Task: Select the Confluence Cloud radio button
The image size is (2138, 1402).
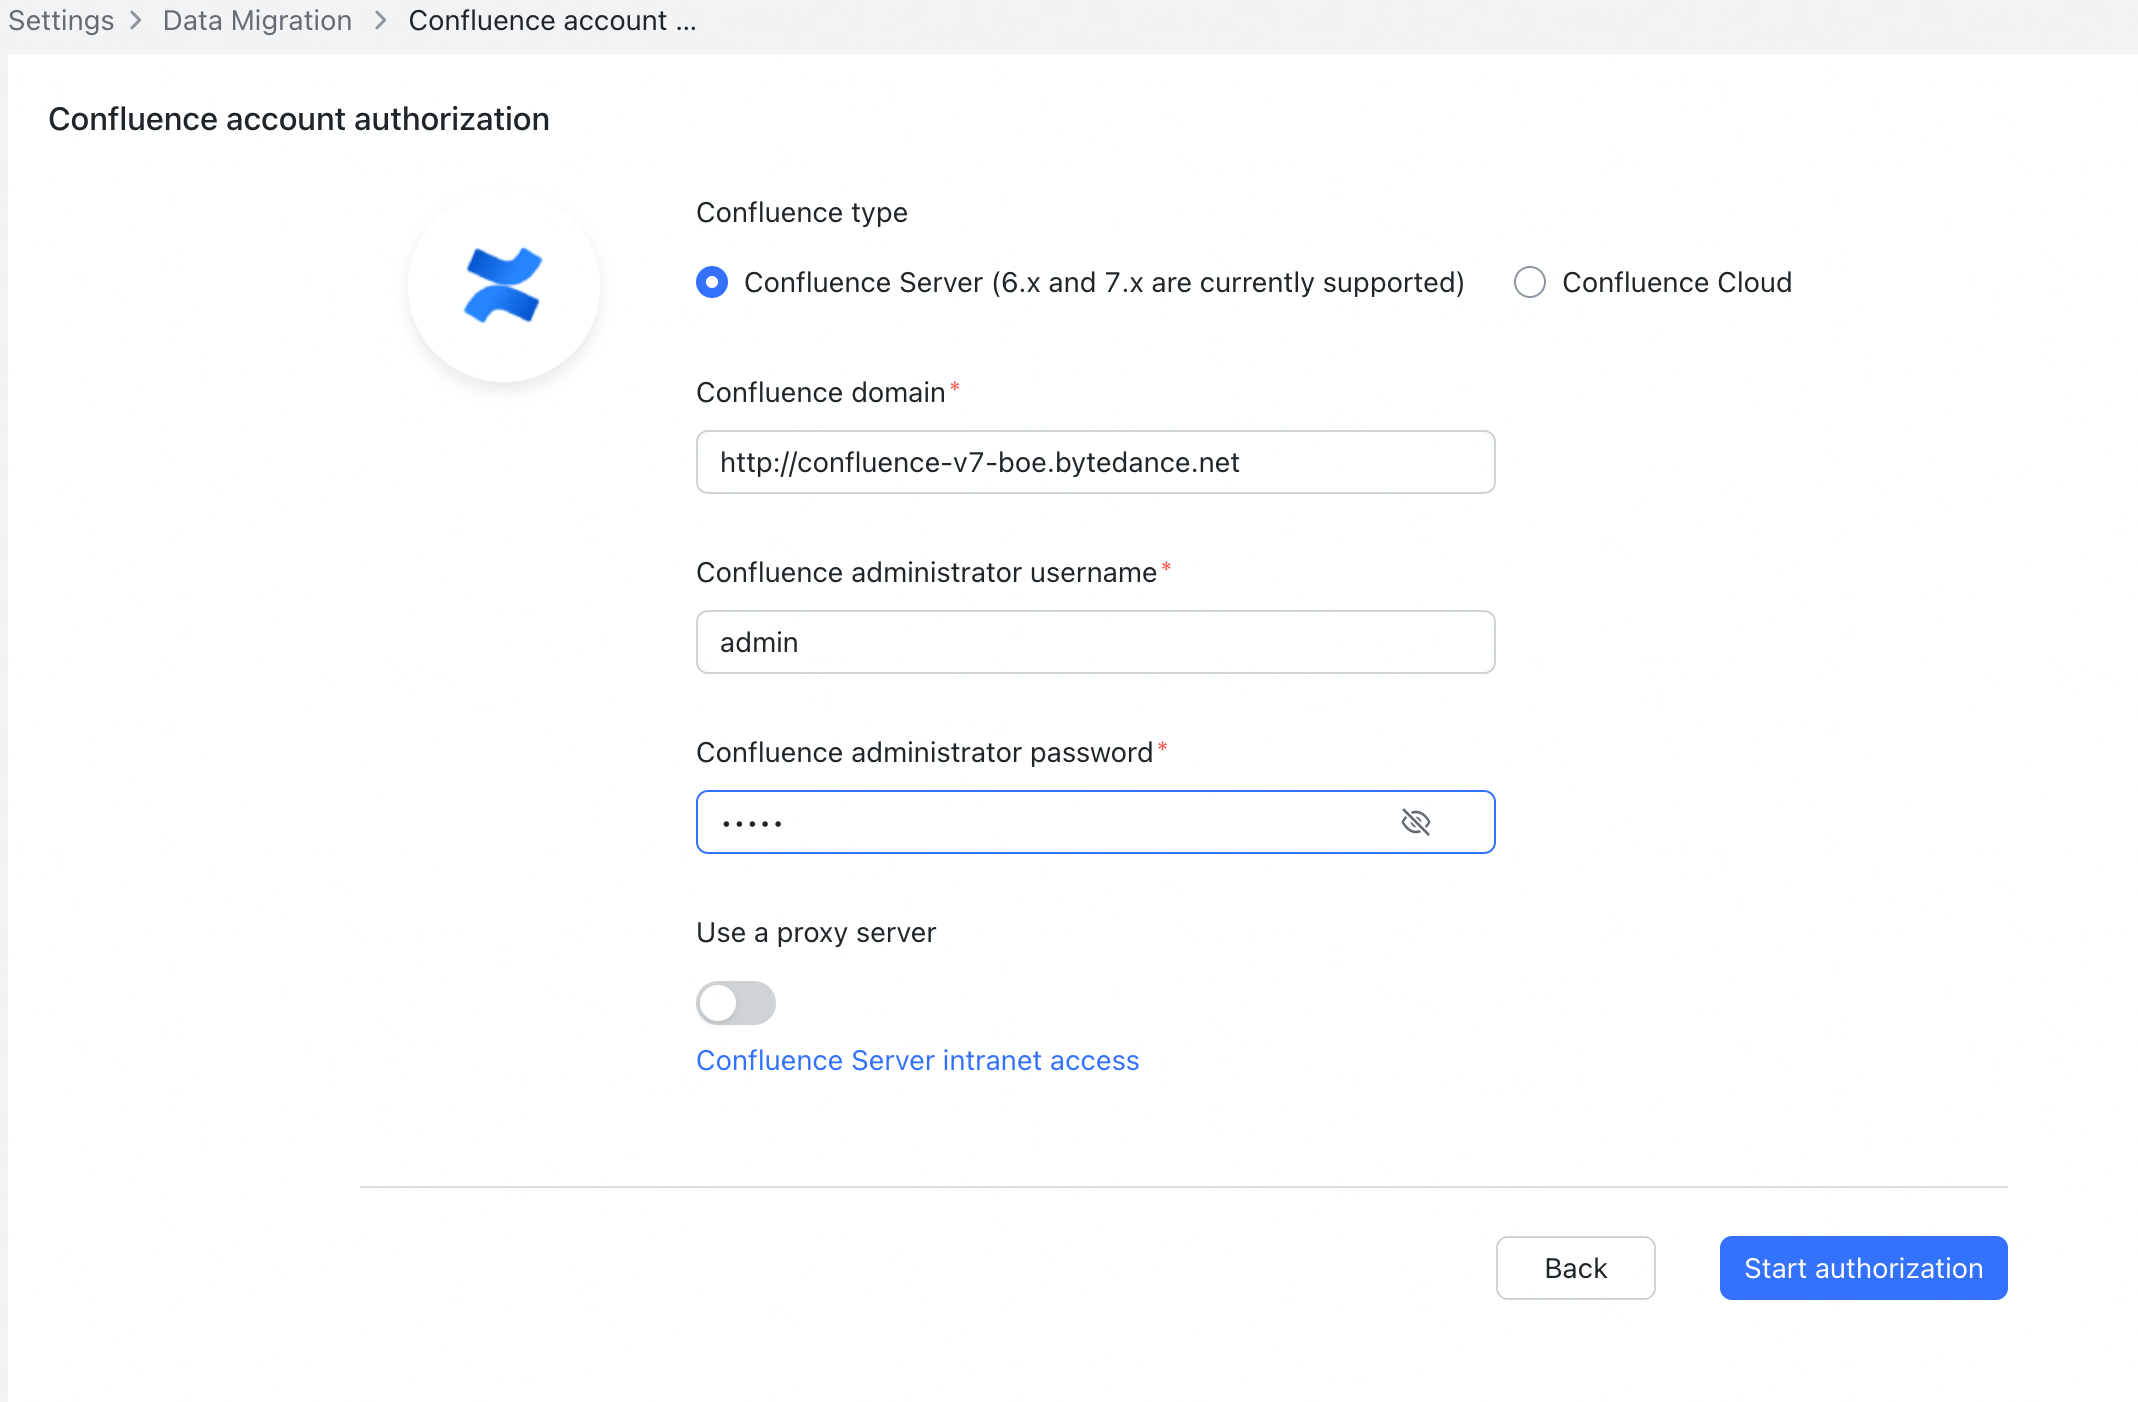Action: pyautogui.click(x=1529, y=282)
